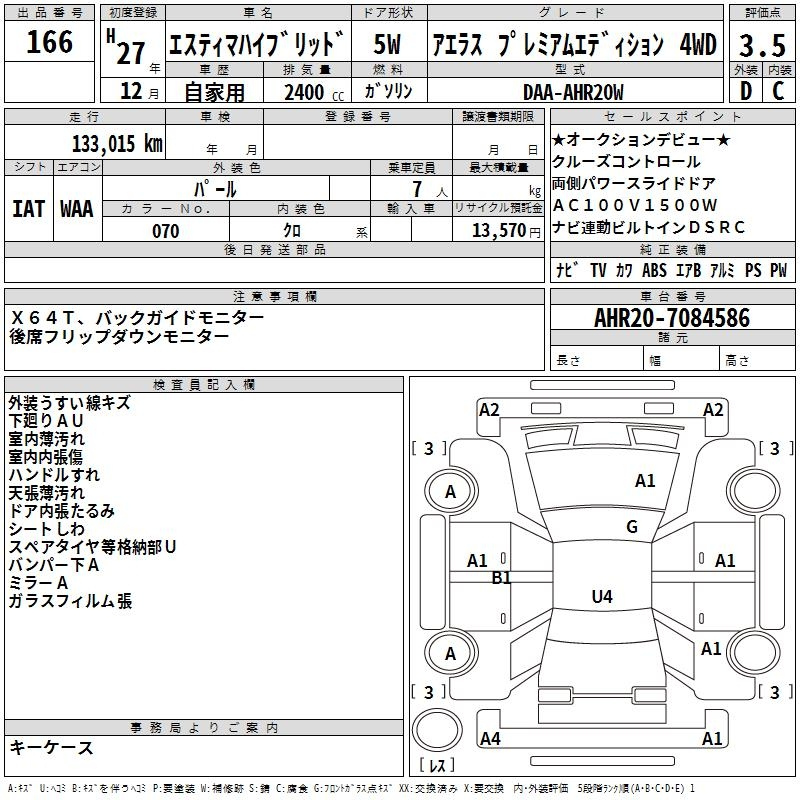Select the A4 rear bumper scratch mark

click(x=490, y=739)
